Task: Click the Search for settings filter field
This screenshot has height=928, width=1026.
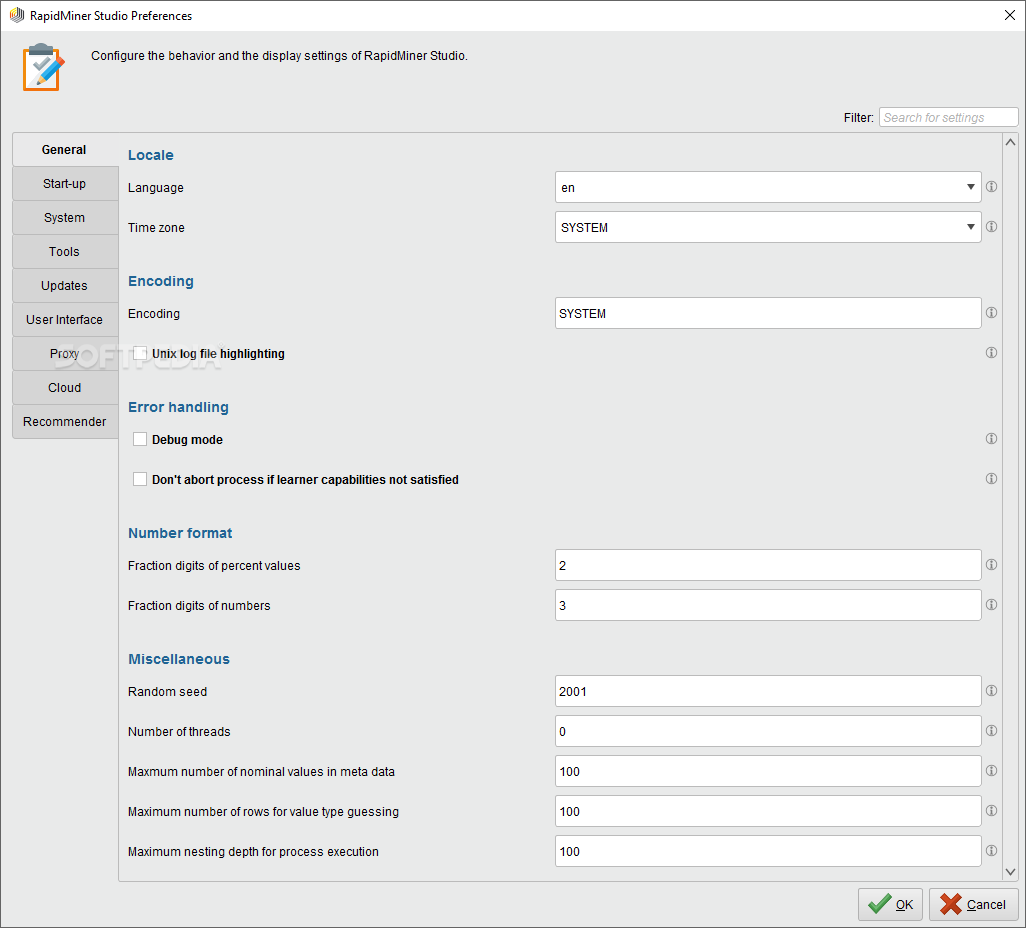Action: (x=948, y=117)
